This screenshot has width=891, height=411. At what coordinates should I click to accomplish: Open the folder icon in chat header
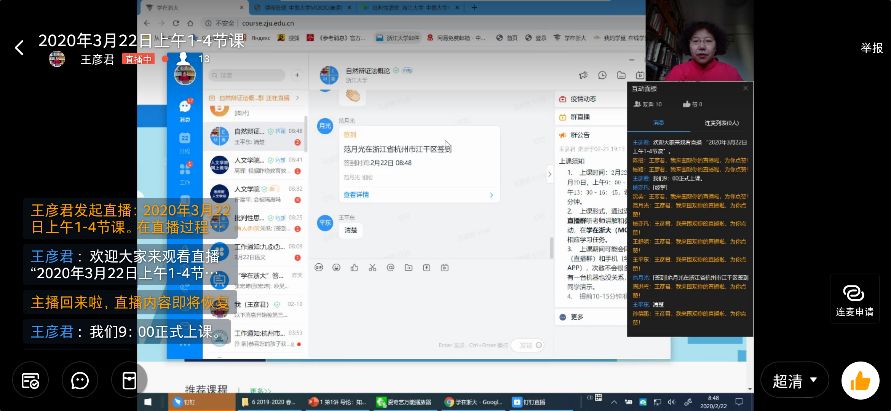coord(621,75)
